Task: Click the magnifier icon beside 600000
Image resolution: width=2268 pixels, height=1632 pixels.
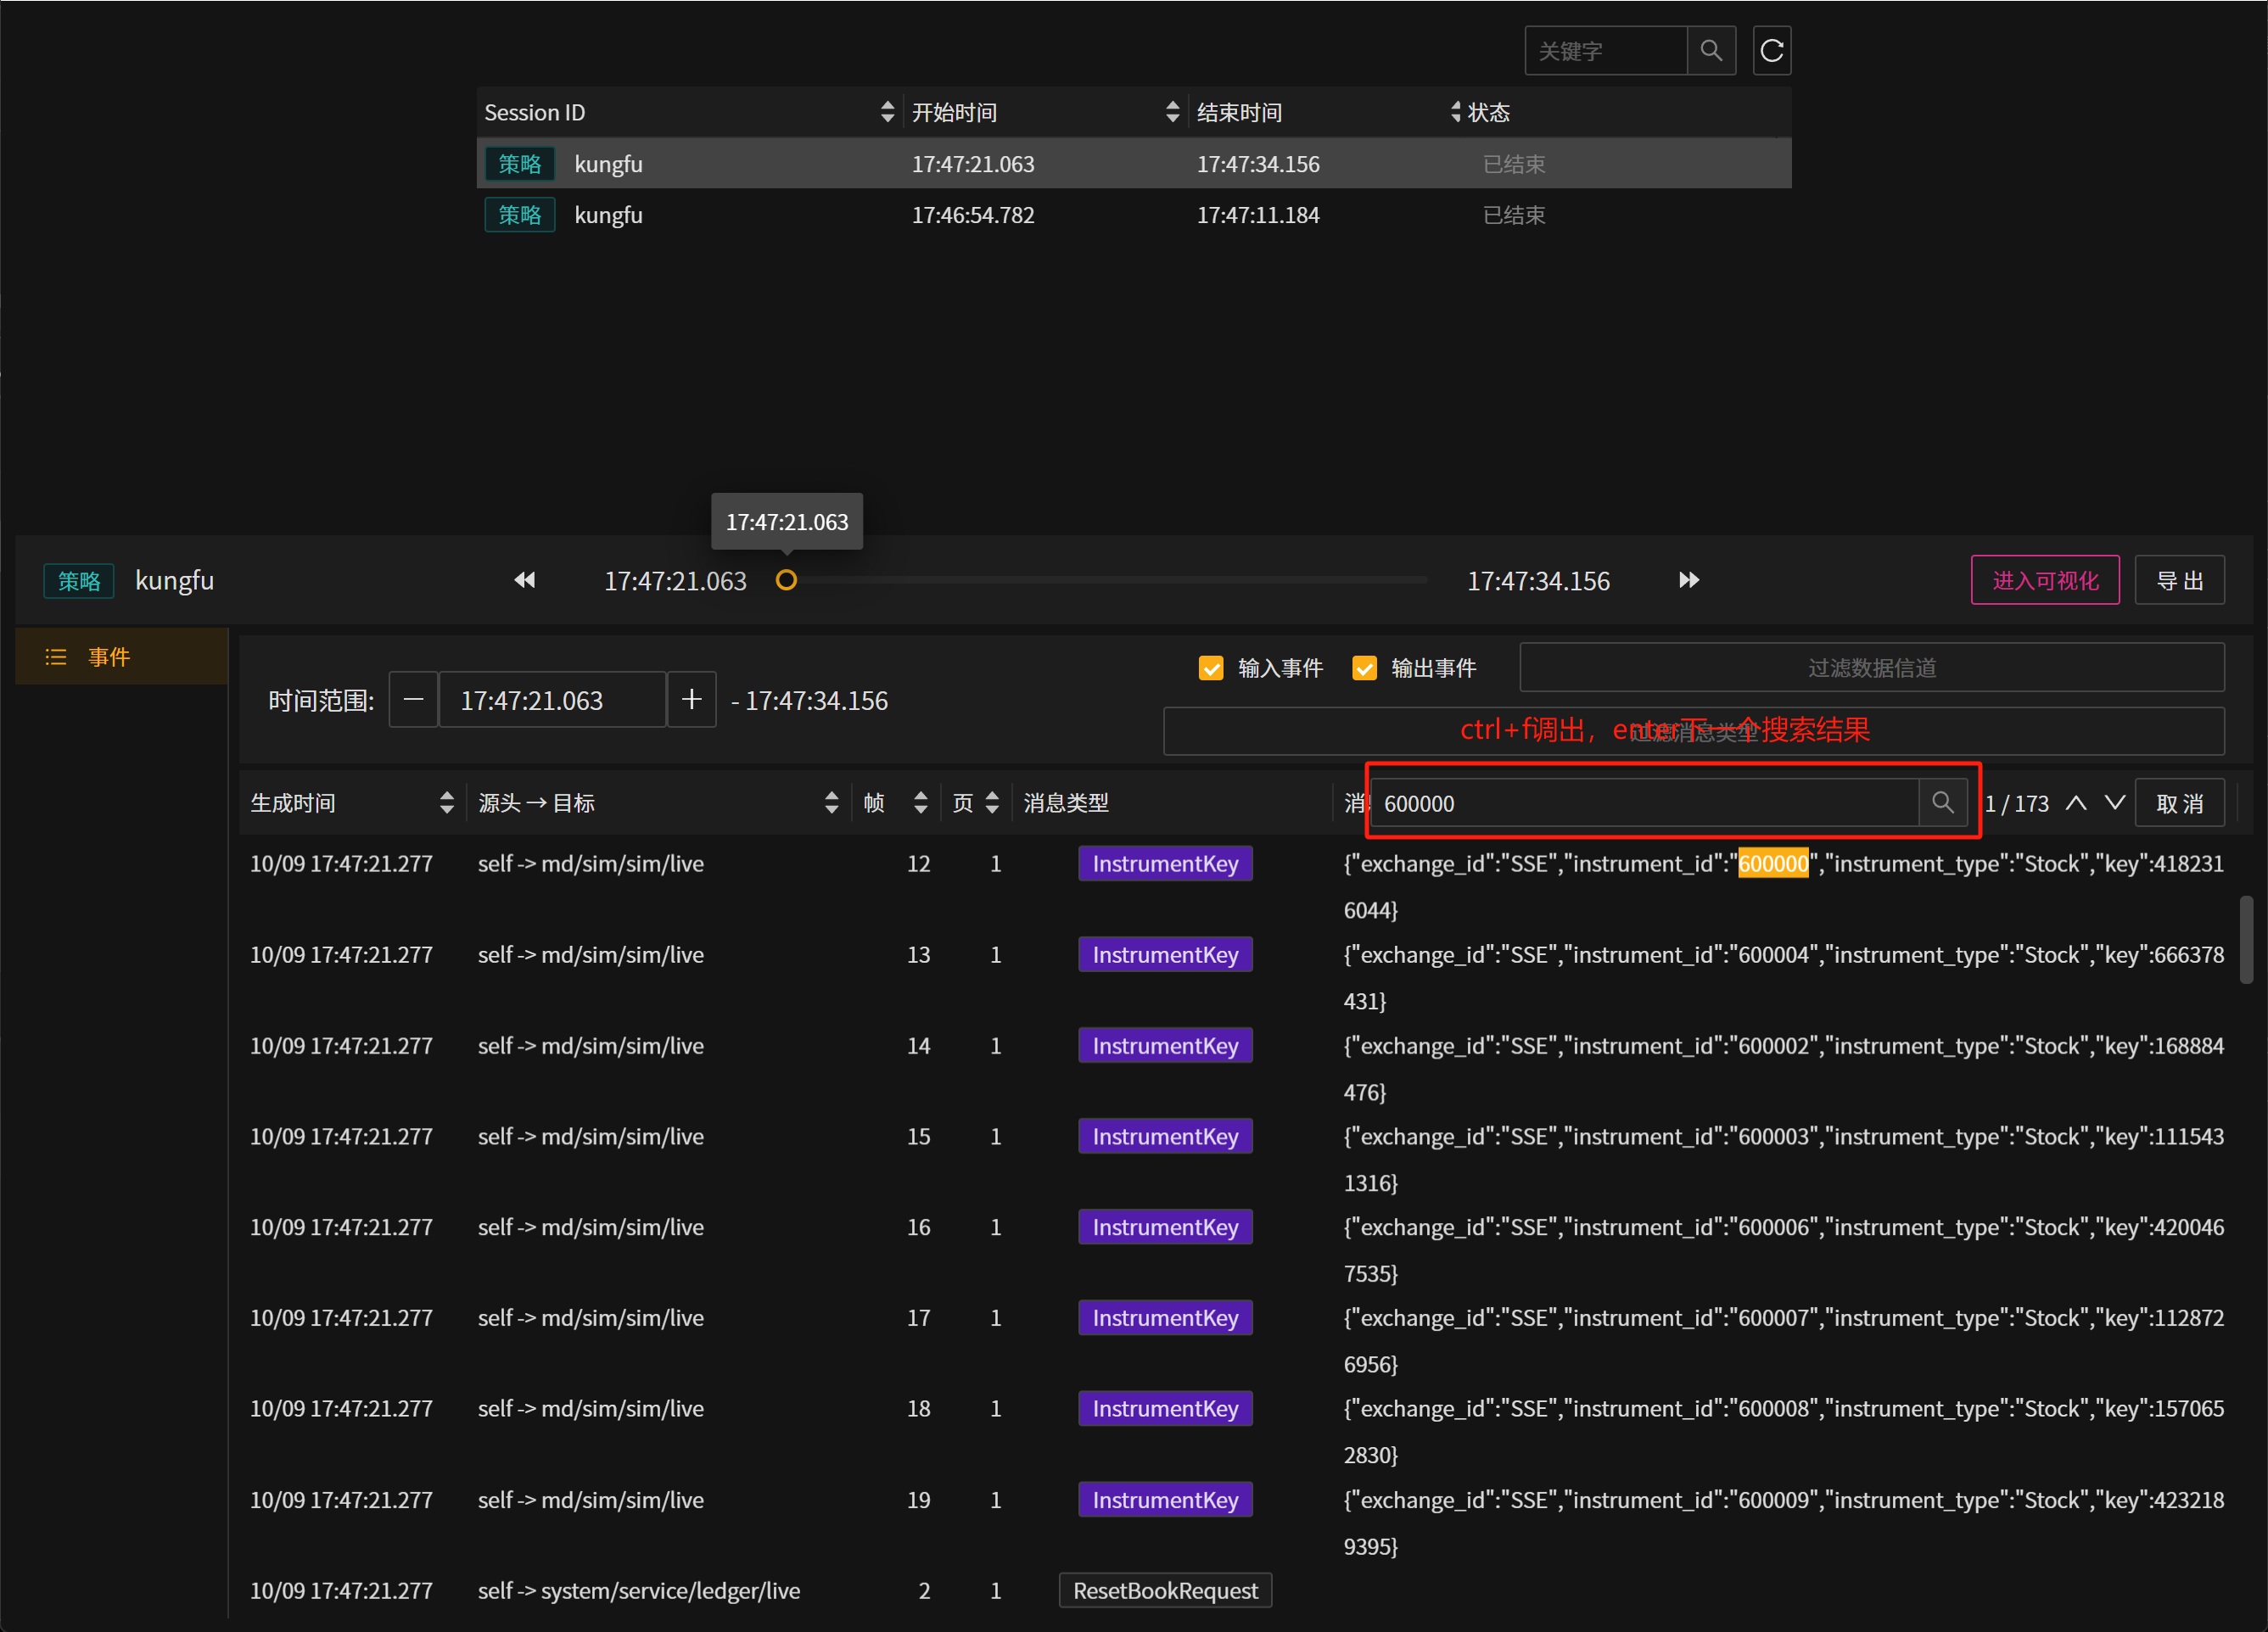Action: click(x=1942, y=802)
